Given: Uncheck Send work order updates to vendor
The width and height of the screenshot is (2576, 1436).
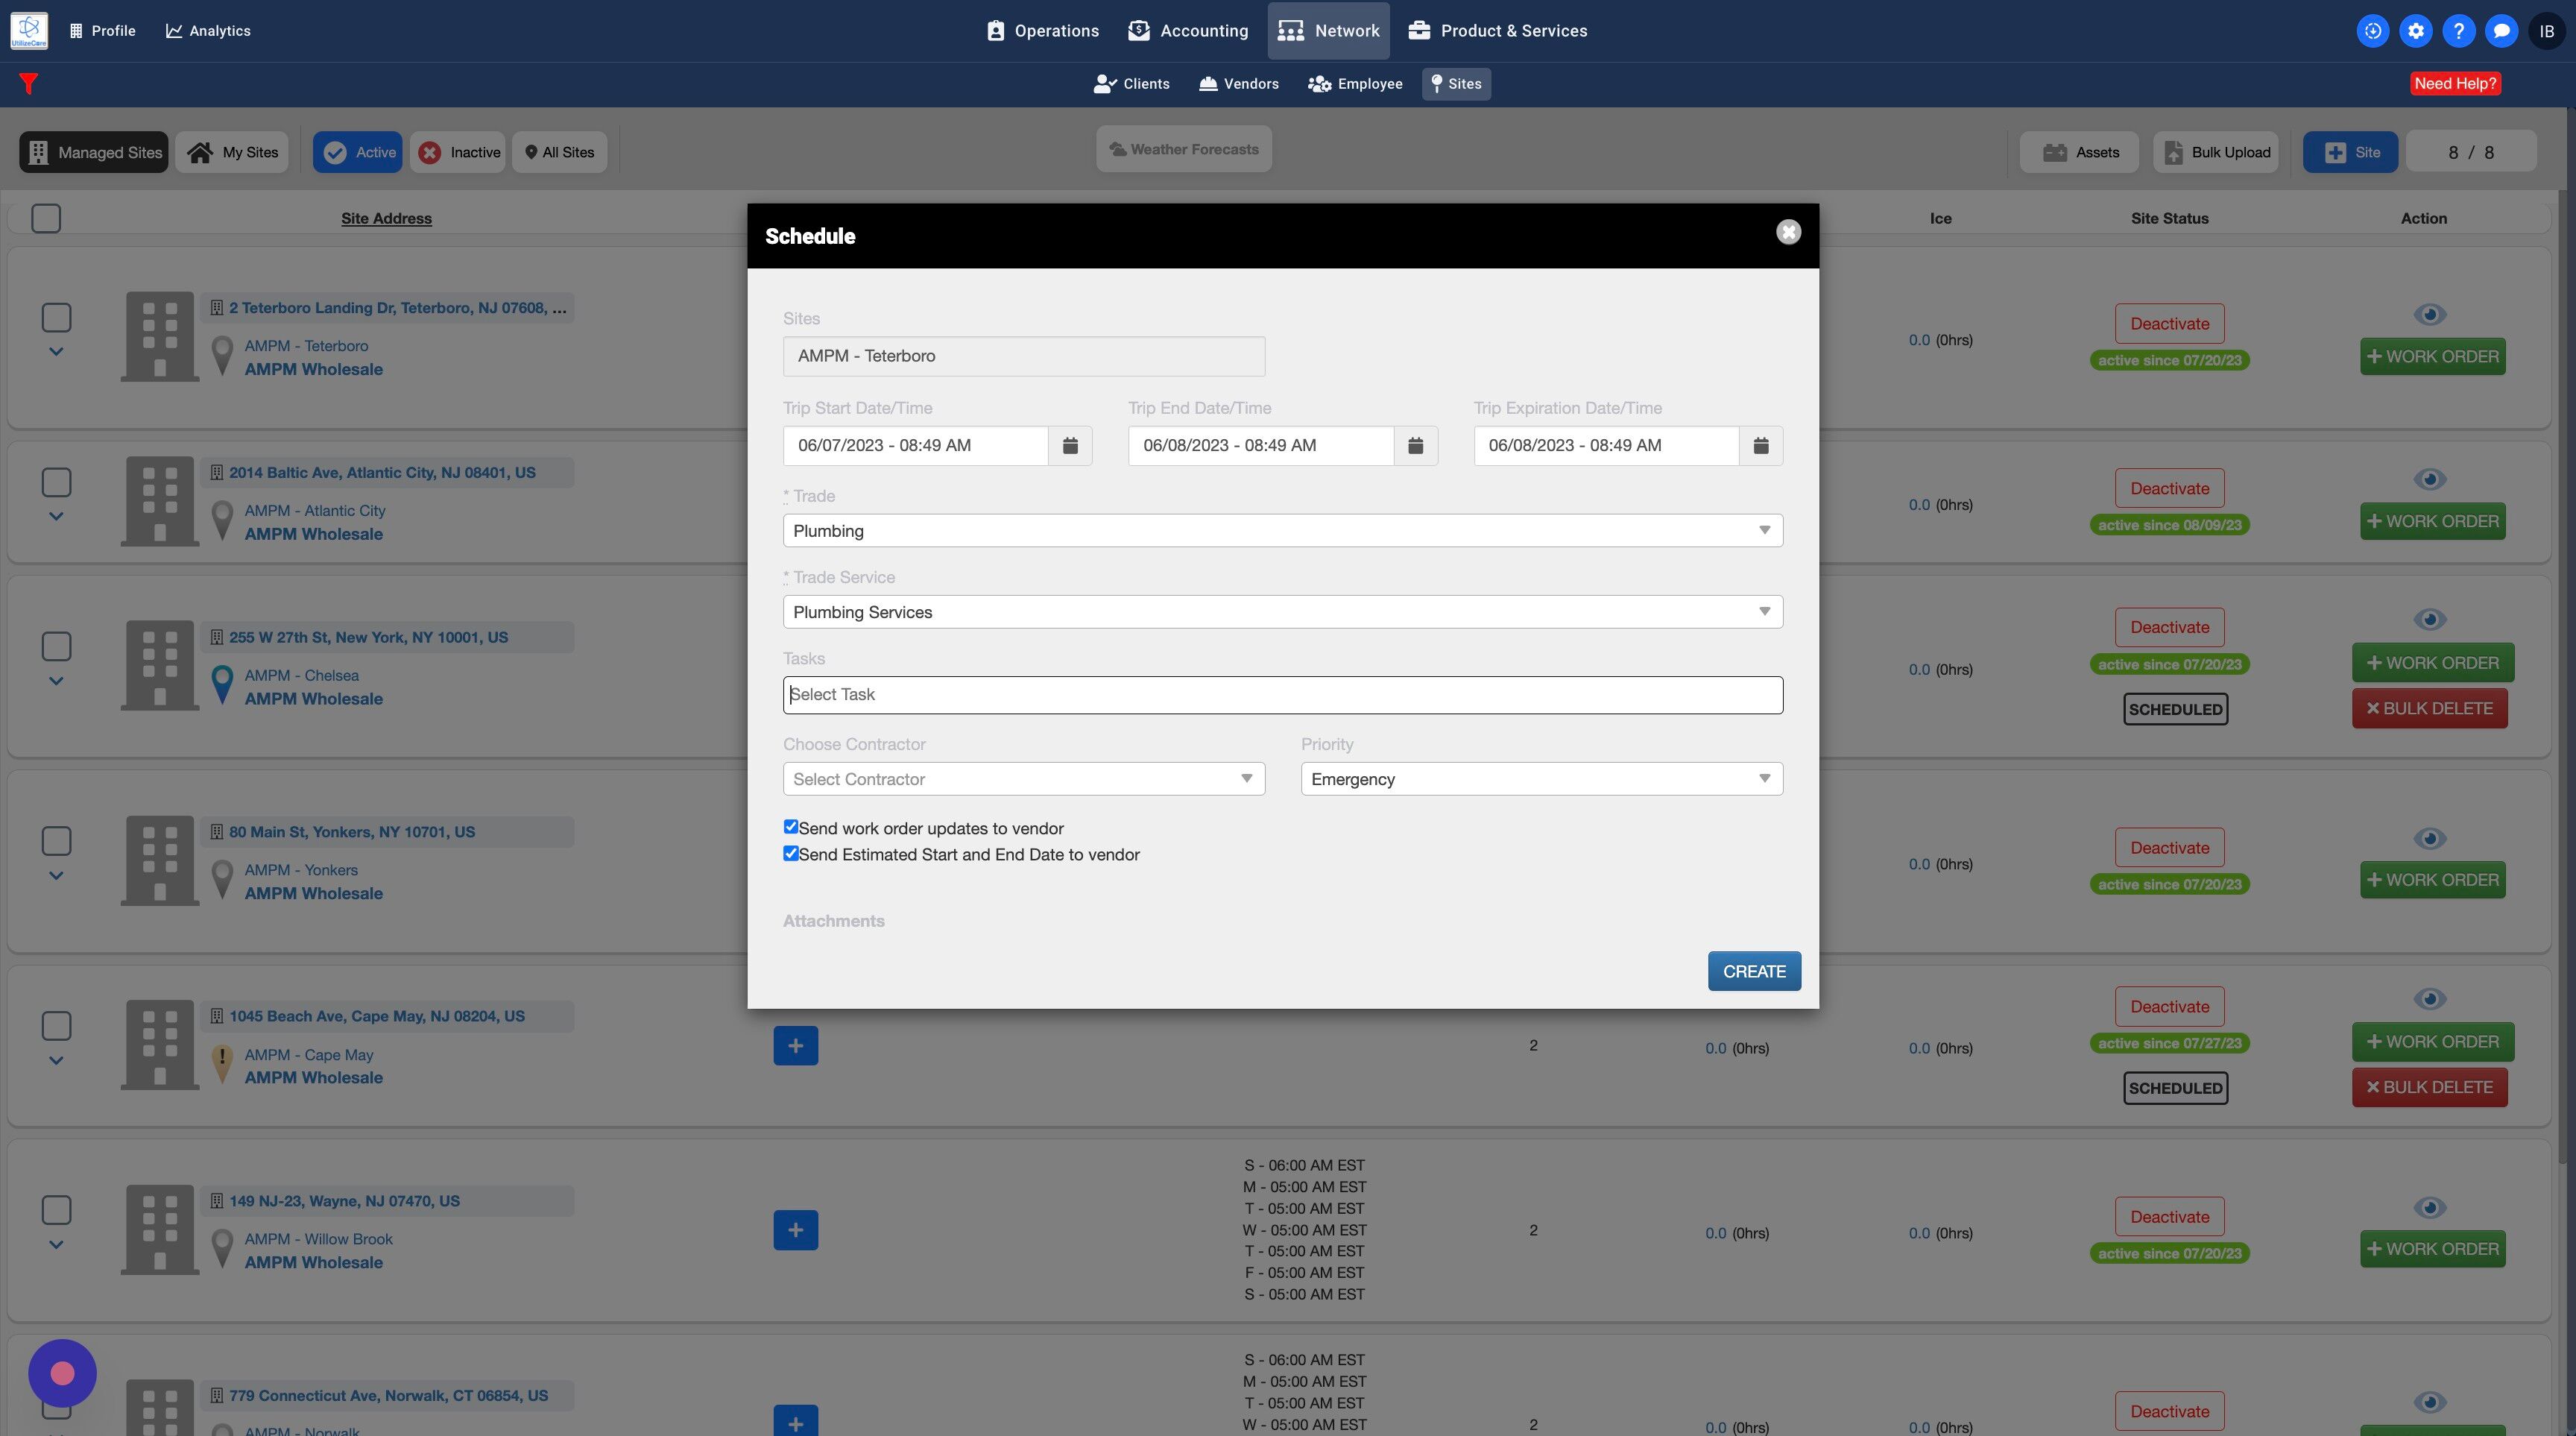Looking at the screenshot, I should tap(791, 827).
